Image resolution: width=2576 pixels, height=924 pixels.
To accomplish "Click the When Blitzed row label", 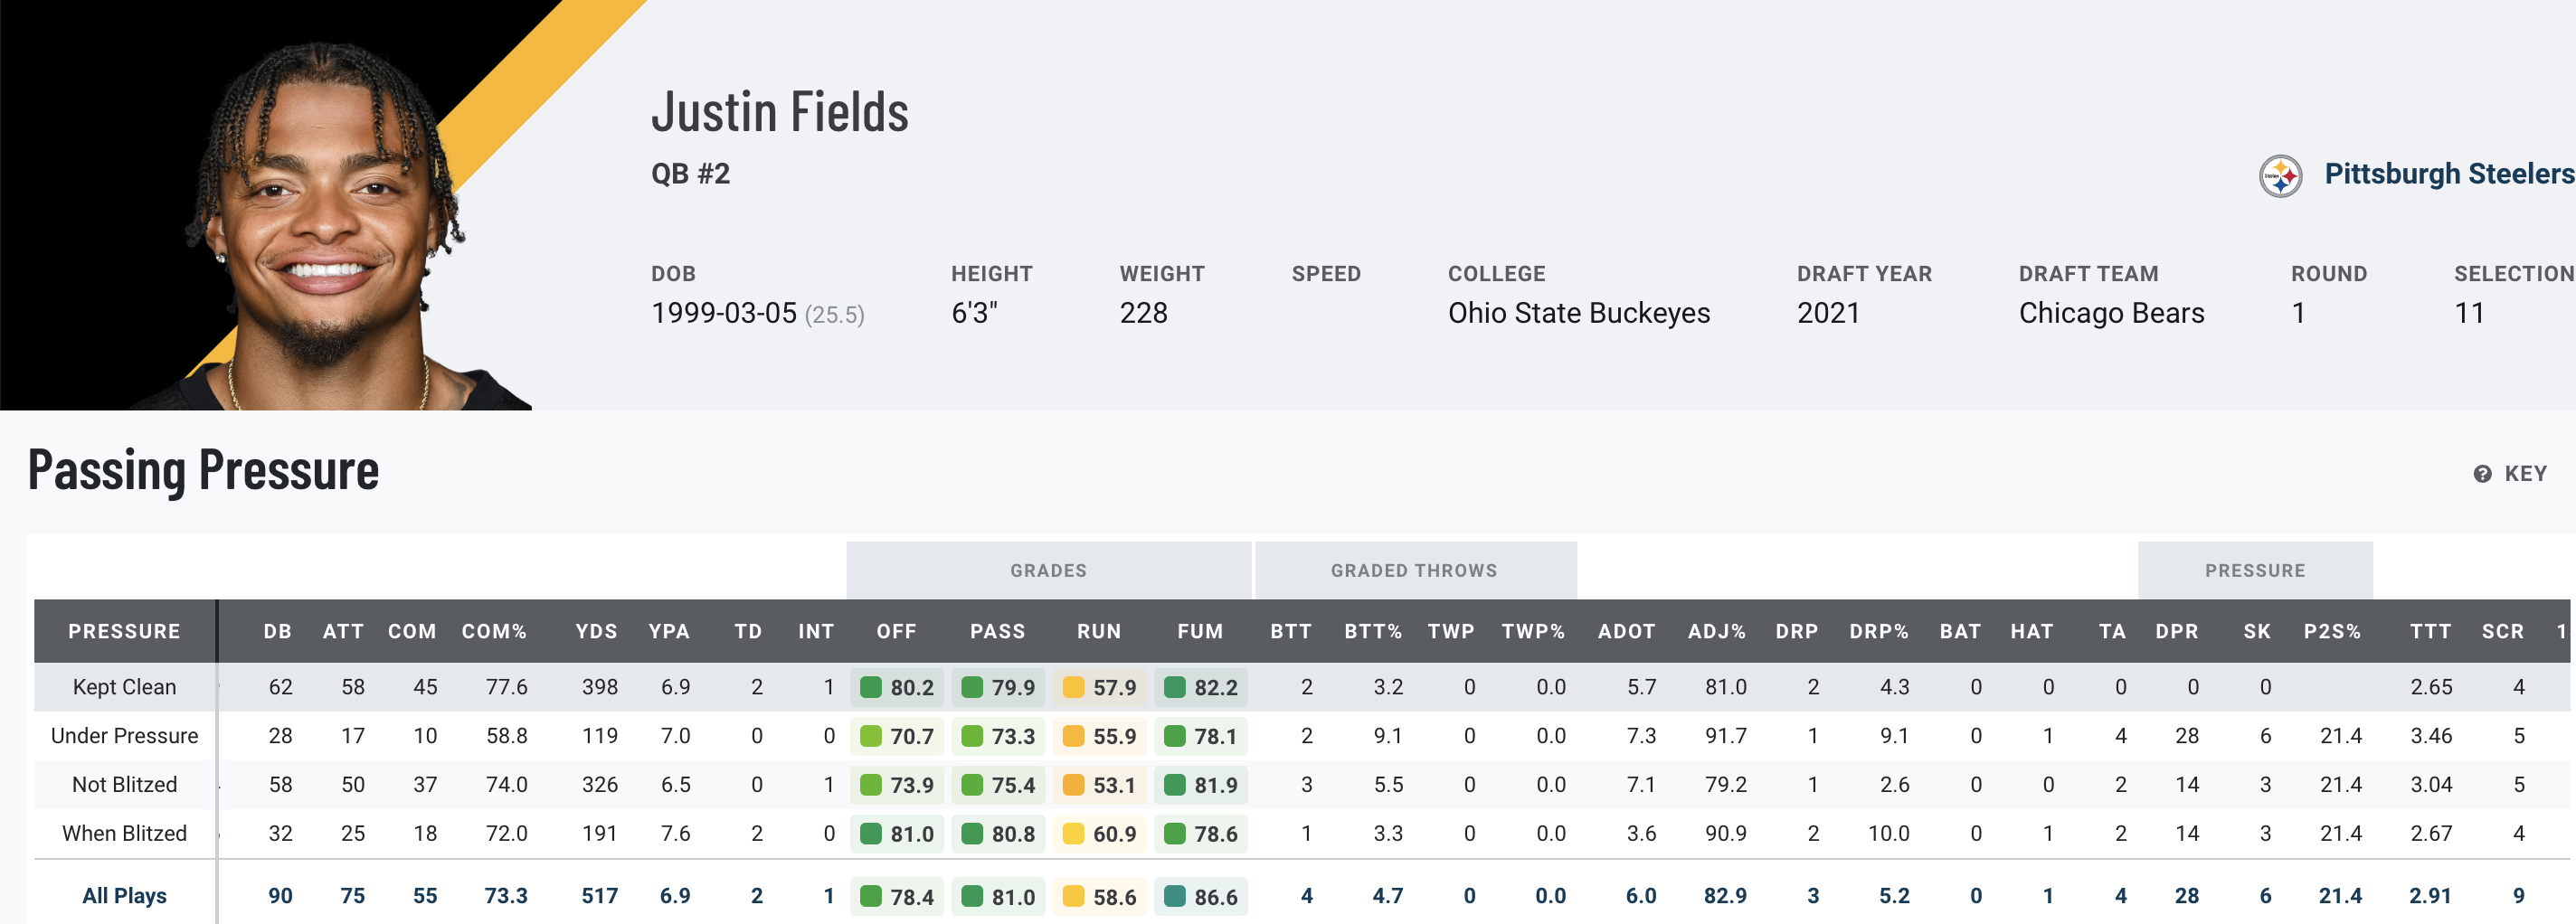I will coord(124,833).
